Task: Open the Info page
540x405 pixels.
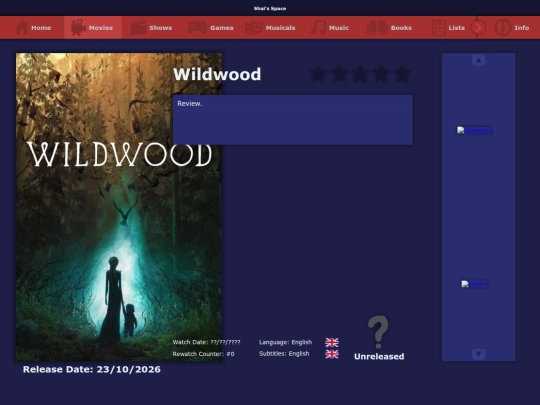Action: 512,28
